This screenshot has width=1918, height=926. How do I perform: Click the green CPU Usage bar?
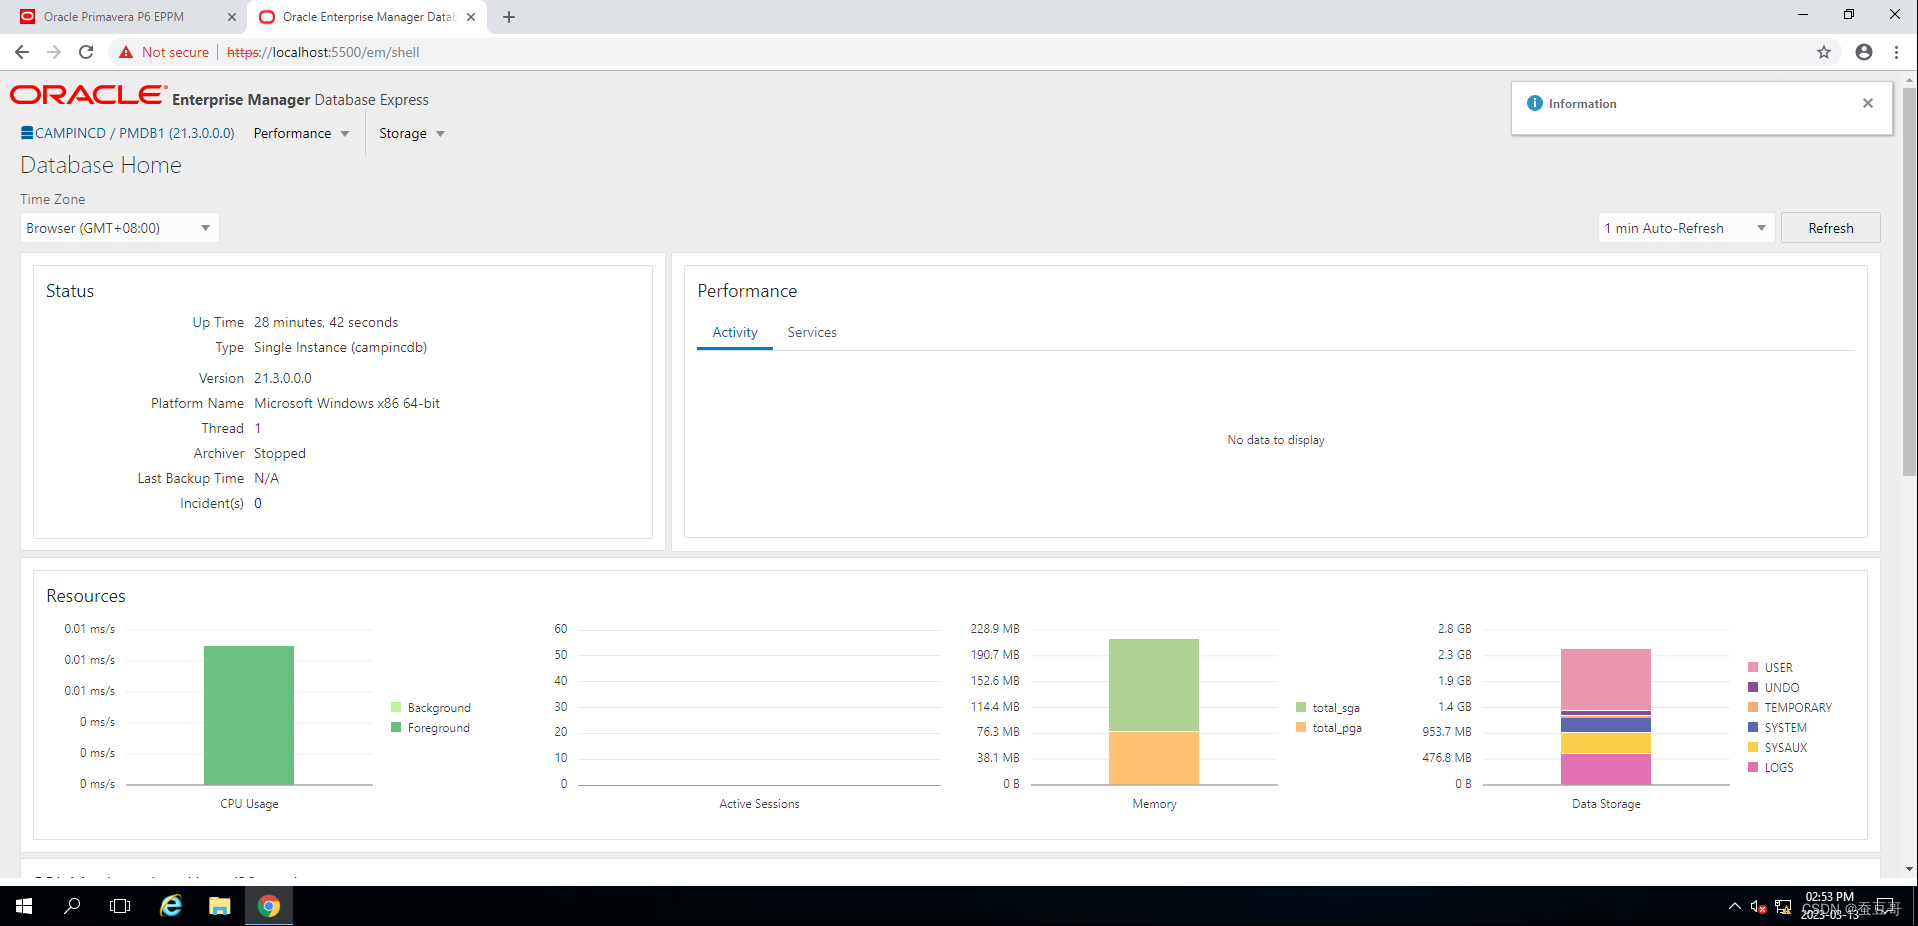click(249, 715)
